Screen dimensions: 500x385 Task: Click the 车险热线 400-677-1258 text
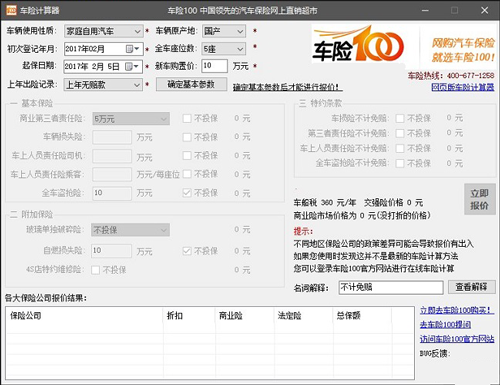[451, 76]
